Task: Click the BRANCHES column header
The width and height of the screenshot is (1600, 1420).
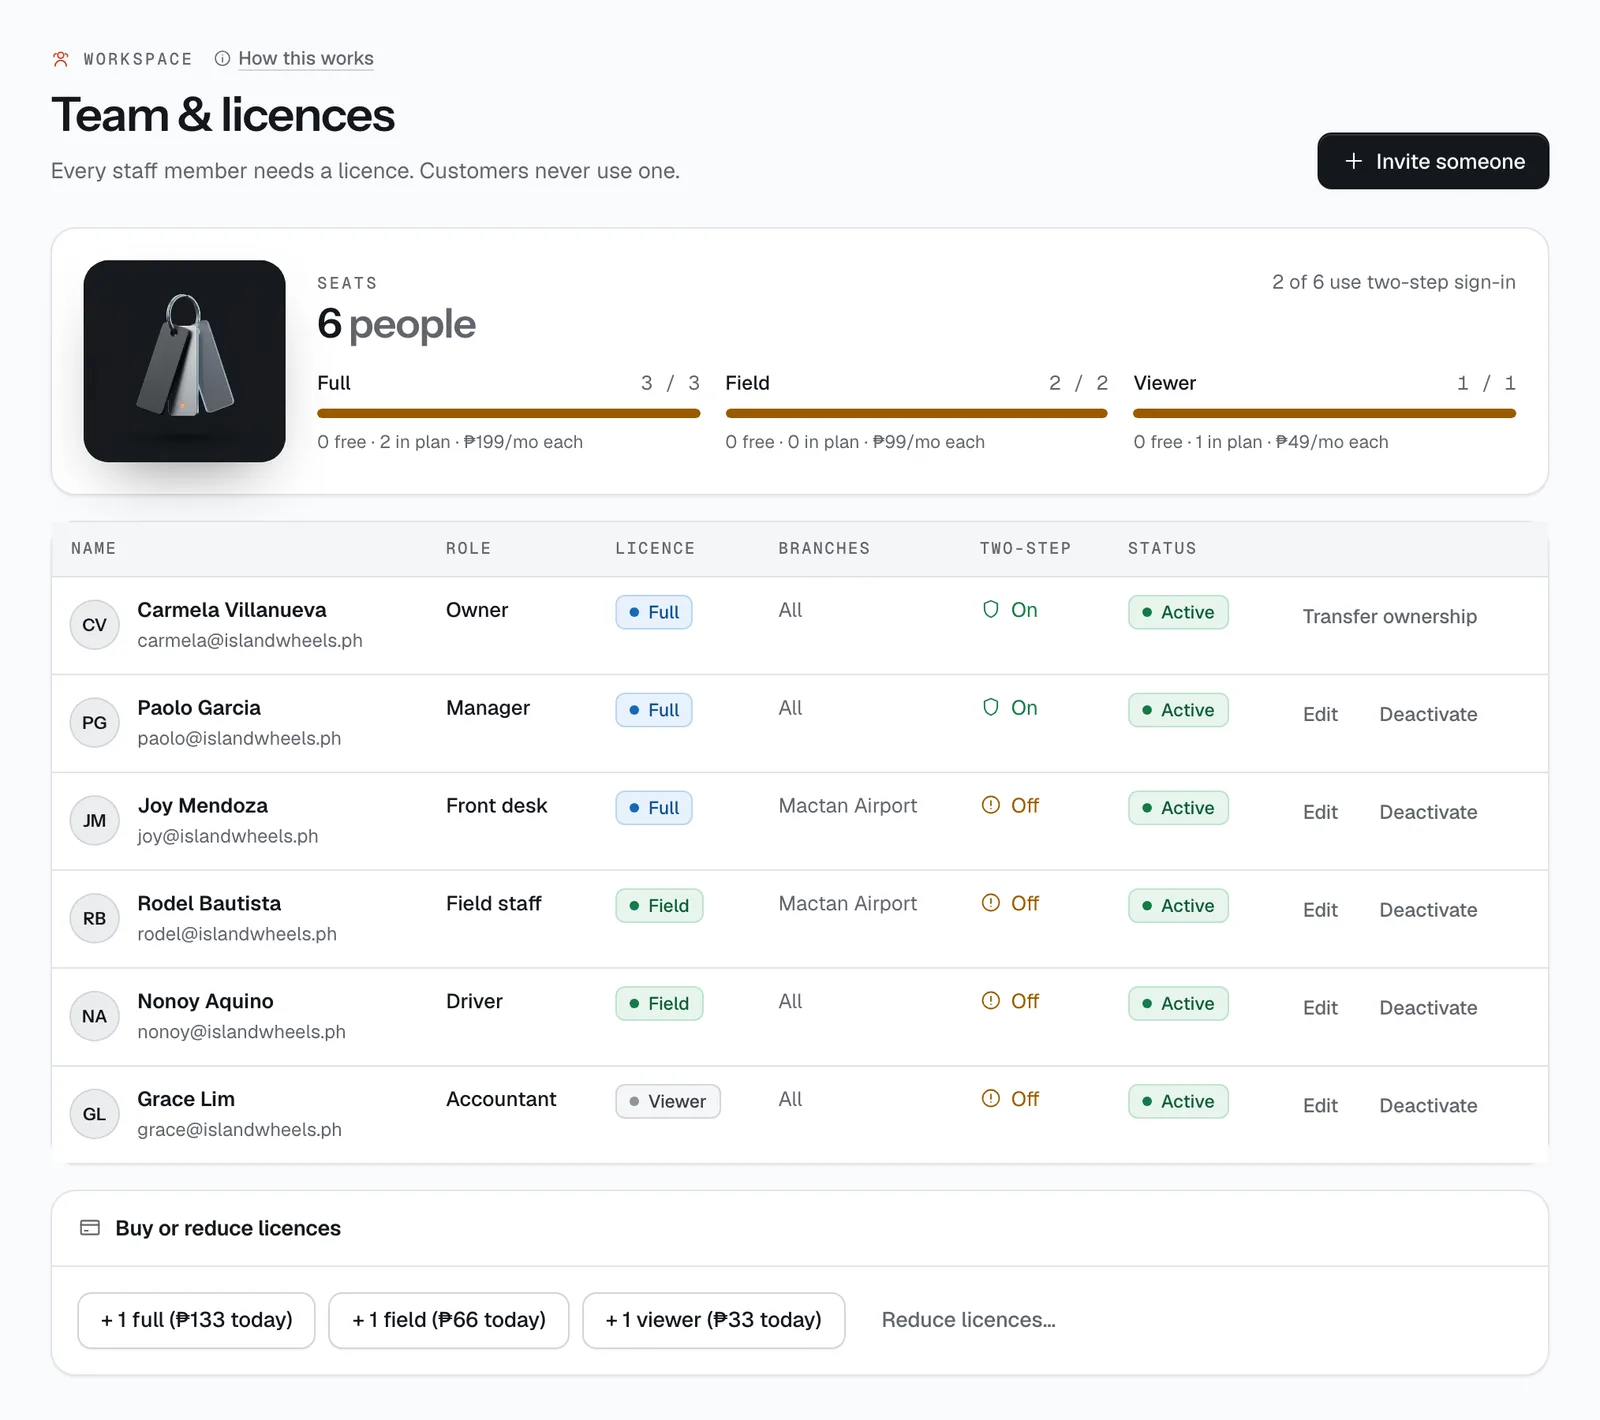Action: click(824, 548)
